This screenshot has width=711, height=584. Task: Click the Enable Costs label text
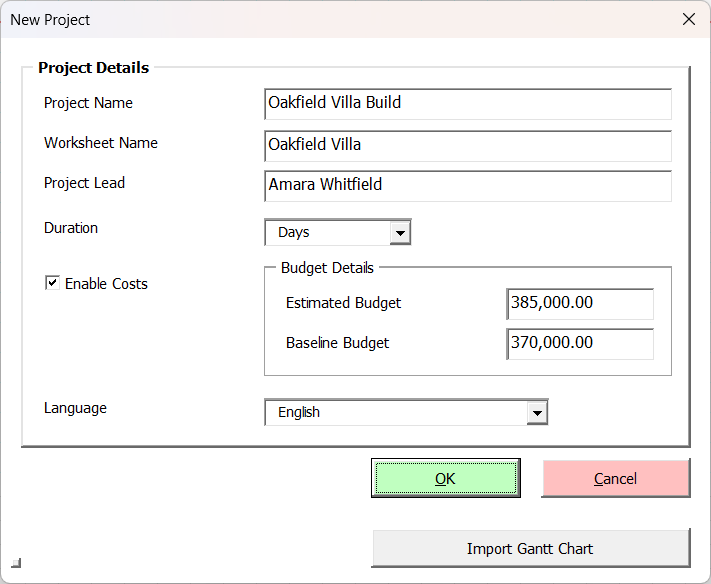pyautogui.click(x=106, y=284)
